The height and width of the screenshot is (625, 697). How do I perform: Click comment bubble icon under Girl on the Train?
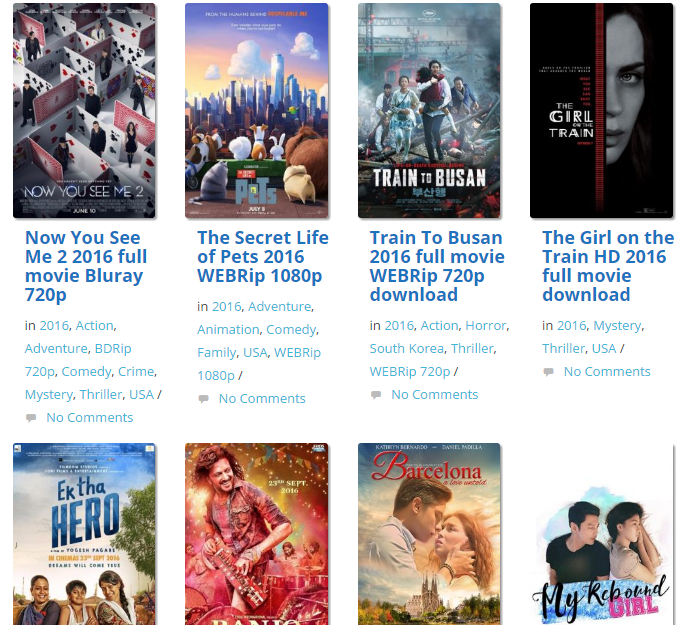[549, 372]
